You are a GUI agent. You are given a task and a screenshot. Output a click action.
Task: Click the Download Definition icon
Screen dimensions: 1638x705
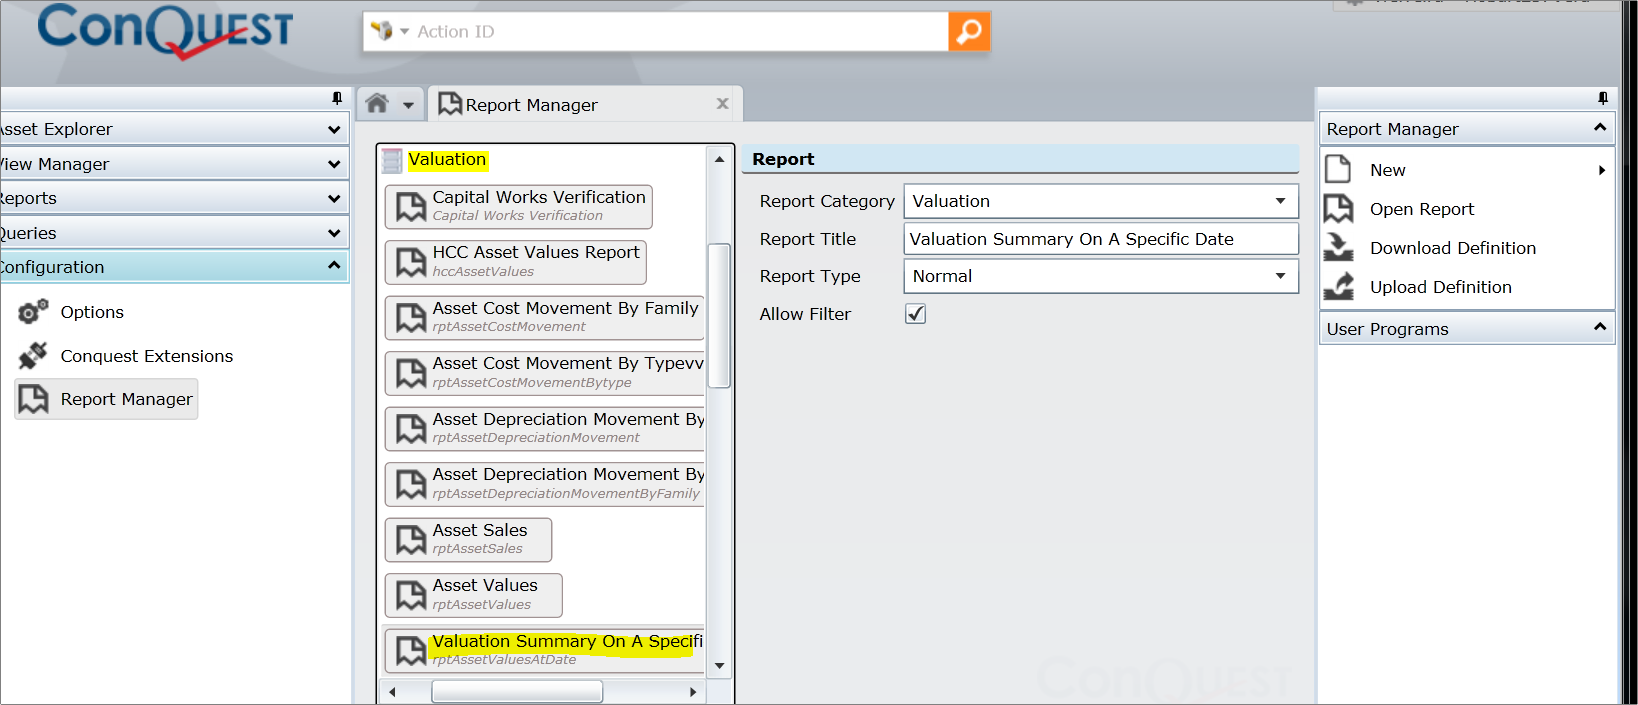(x=1338, y=247)
